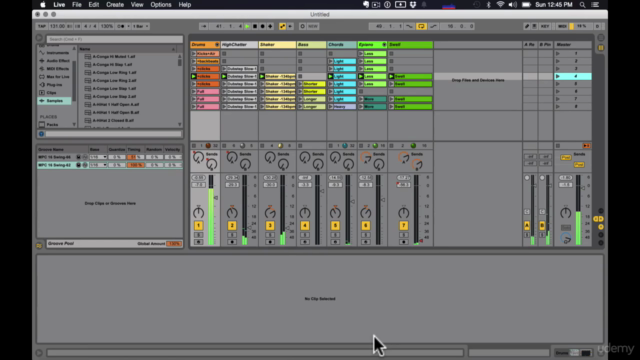Toggle track 4 activator button
This screenshot has width=640, height=360.
click(305, 226)
